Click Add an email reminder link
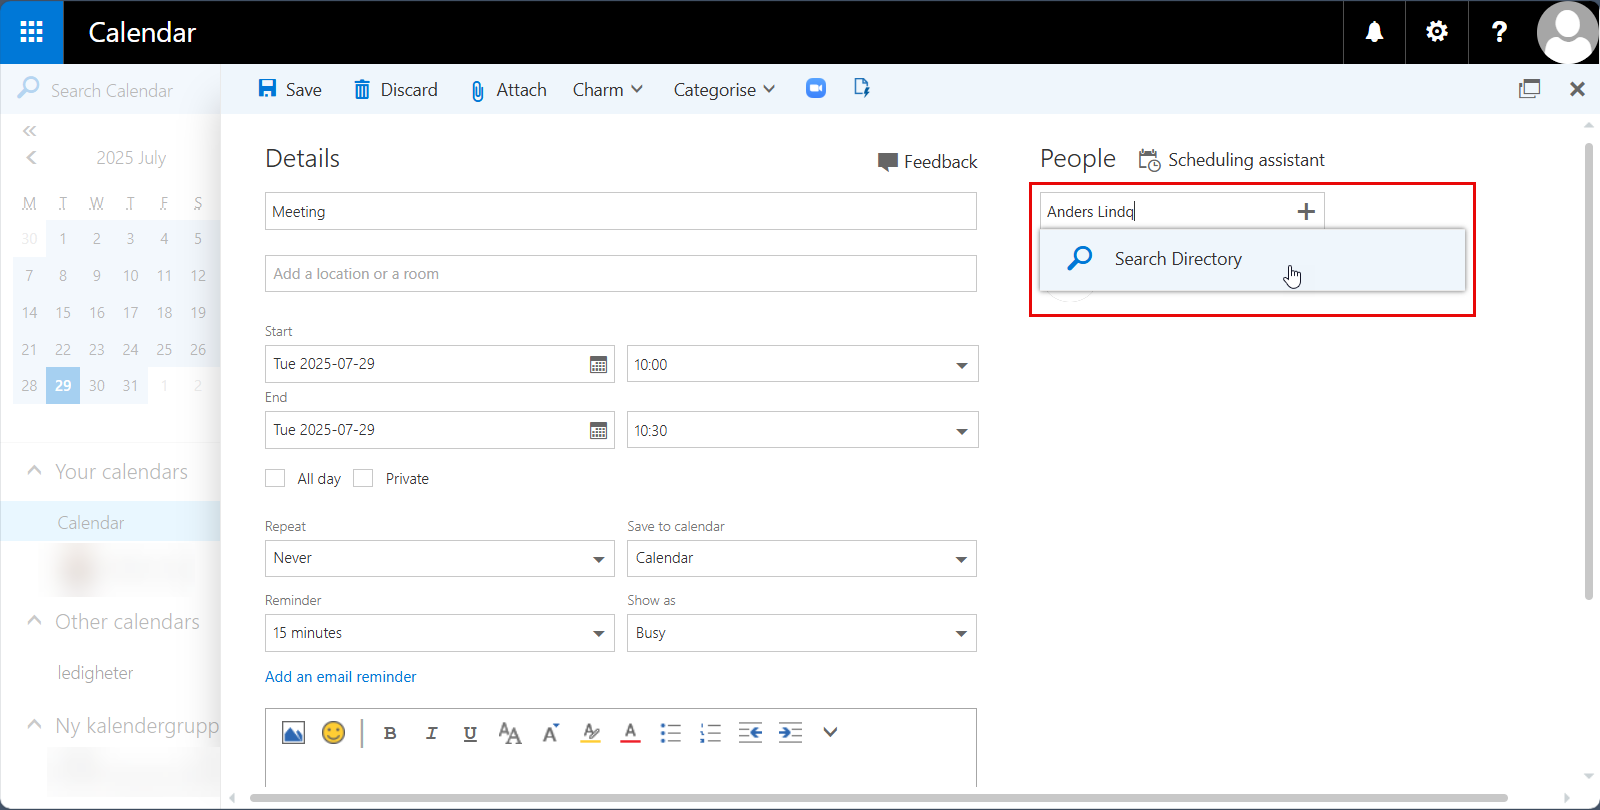 pos(340,677)
